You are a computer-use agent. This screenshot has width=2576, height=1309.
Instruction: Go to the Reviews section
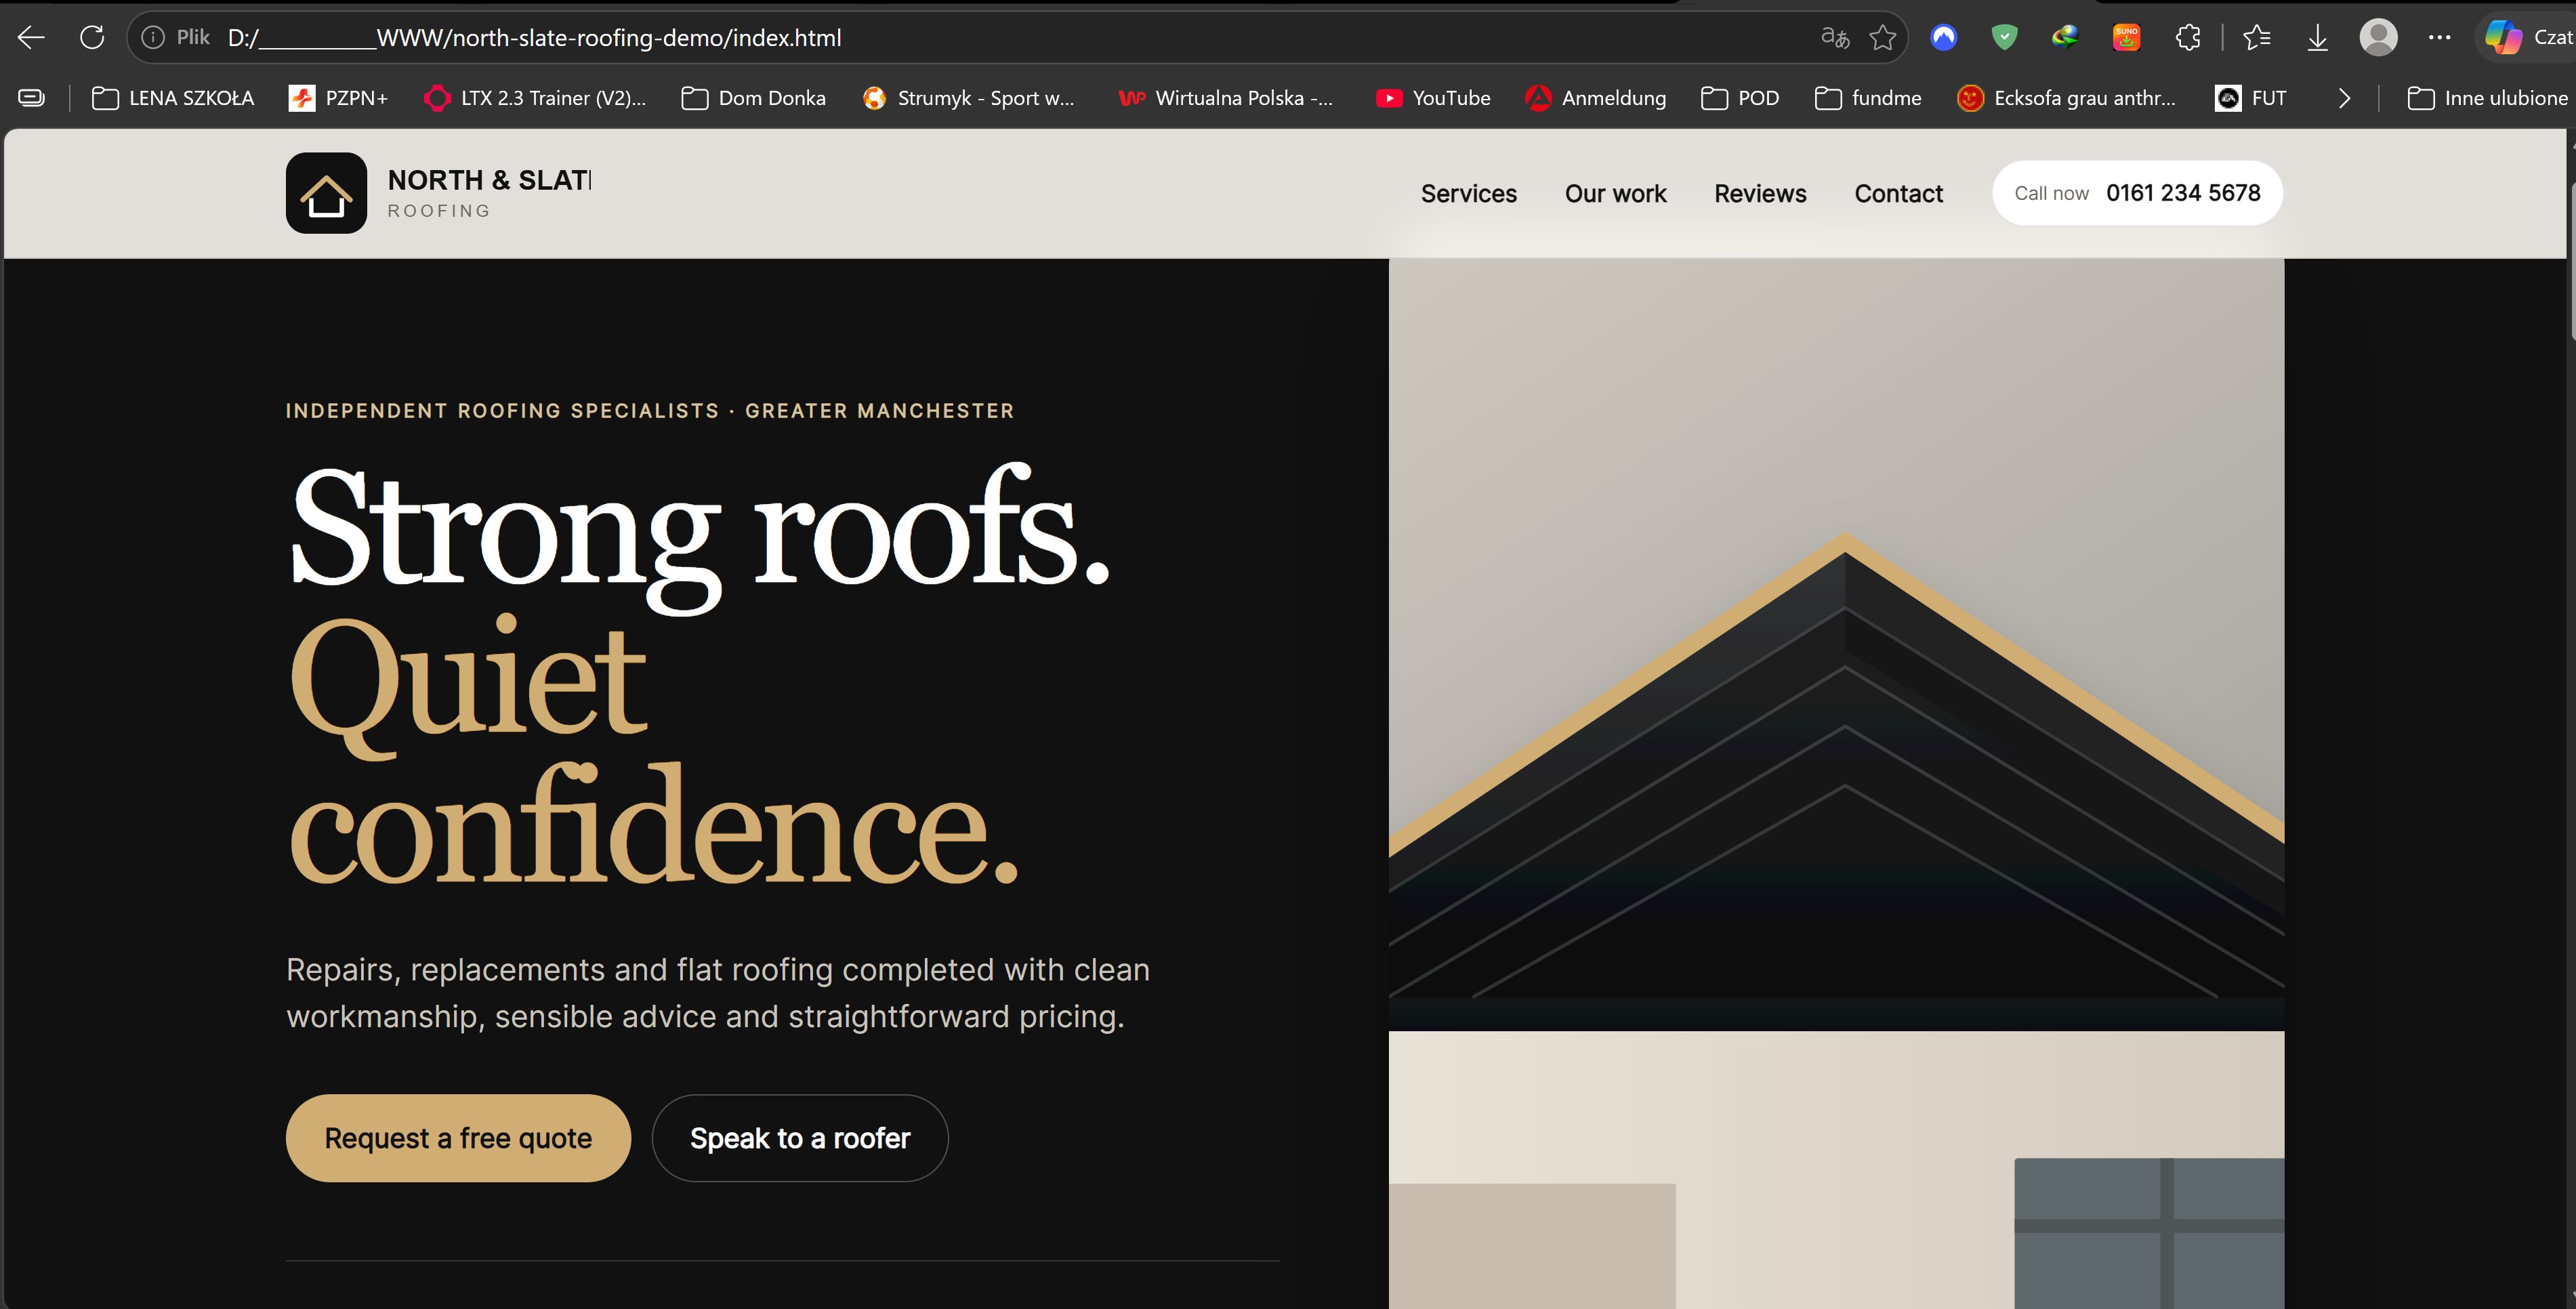point(1760,193)
